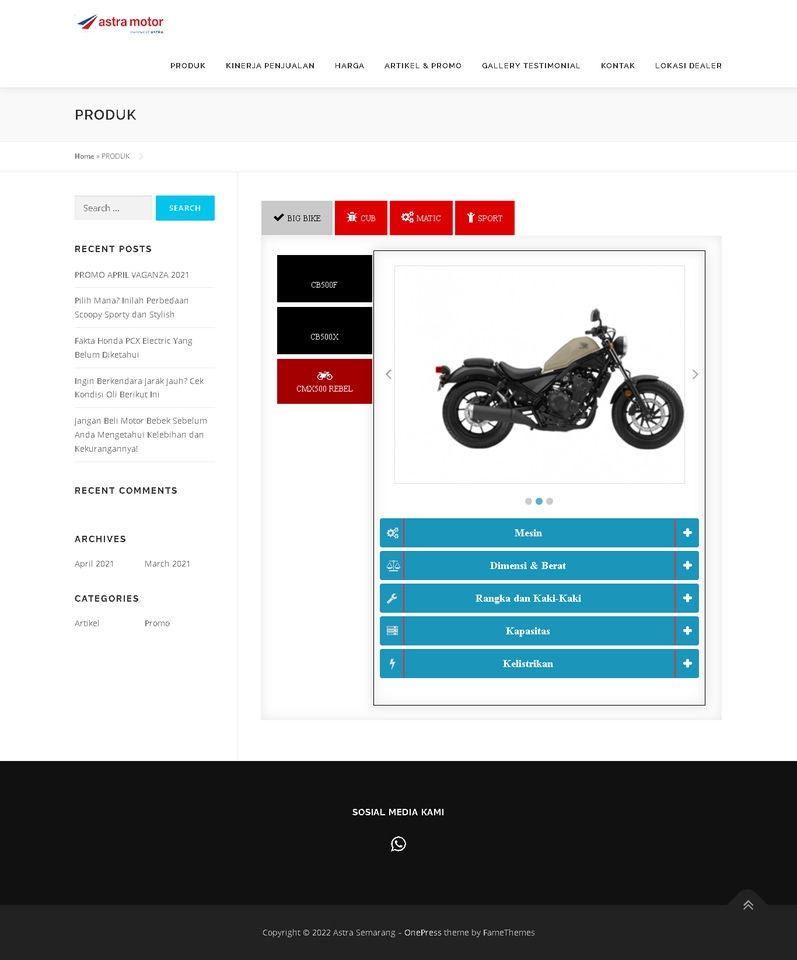The height and width of the screenshot is (960, 797).
Task: Click the motorcycle icon on CMX500 REBEL
Action: (x=324, y=376)
